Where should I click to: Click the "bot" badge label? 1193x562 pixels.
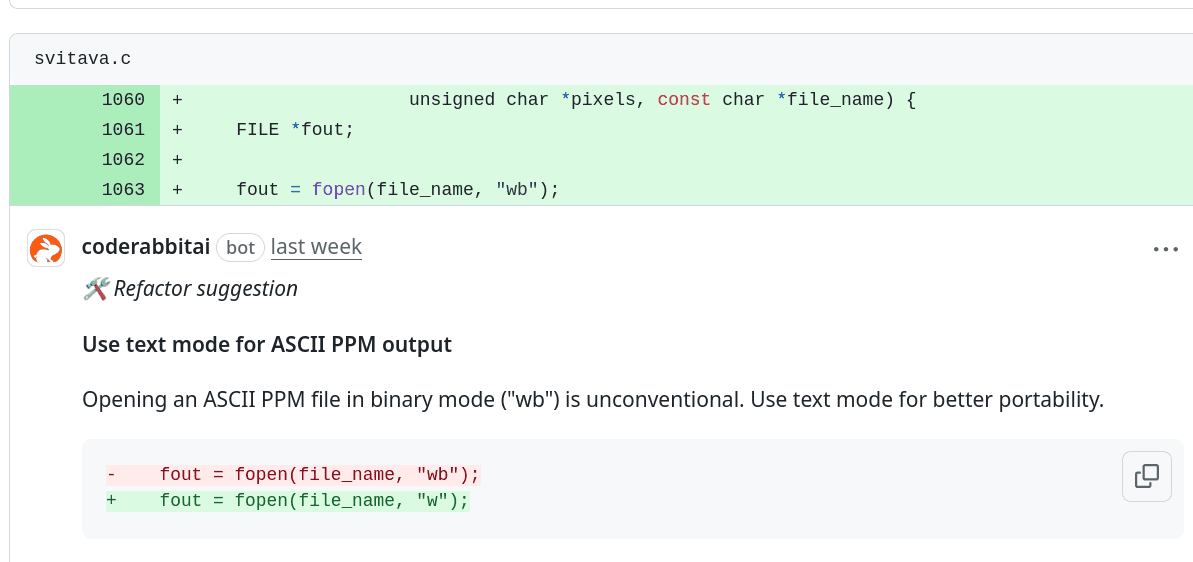[x=240, y=247]
